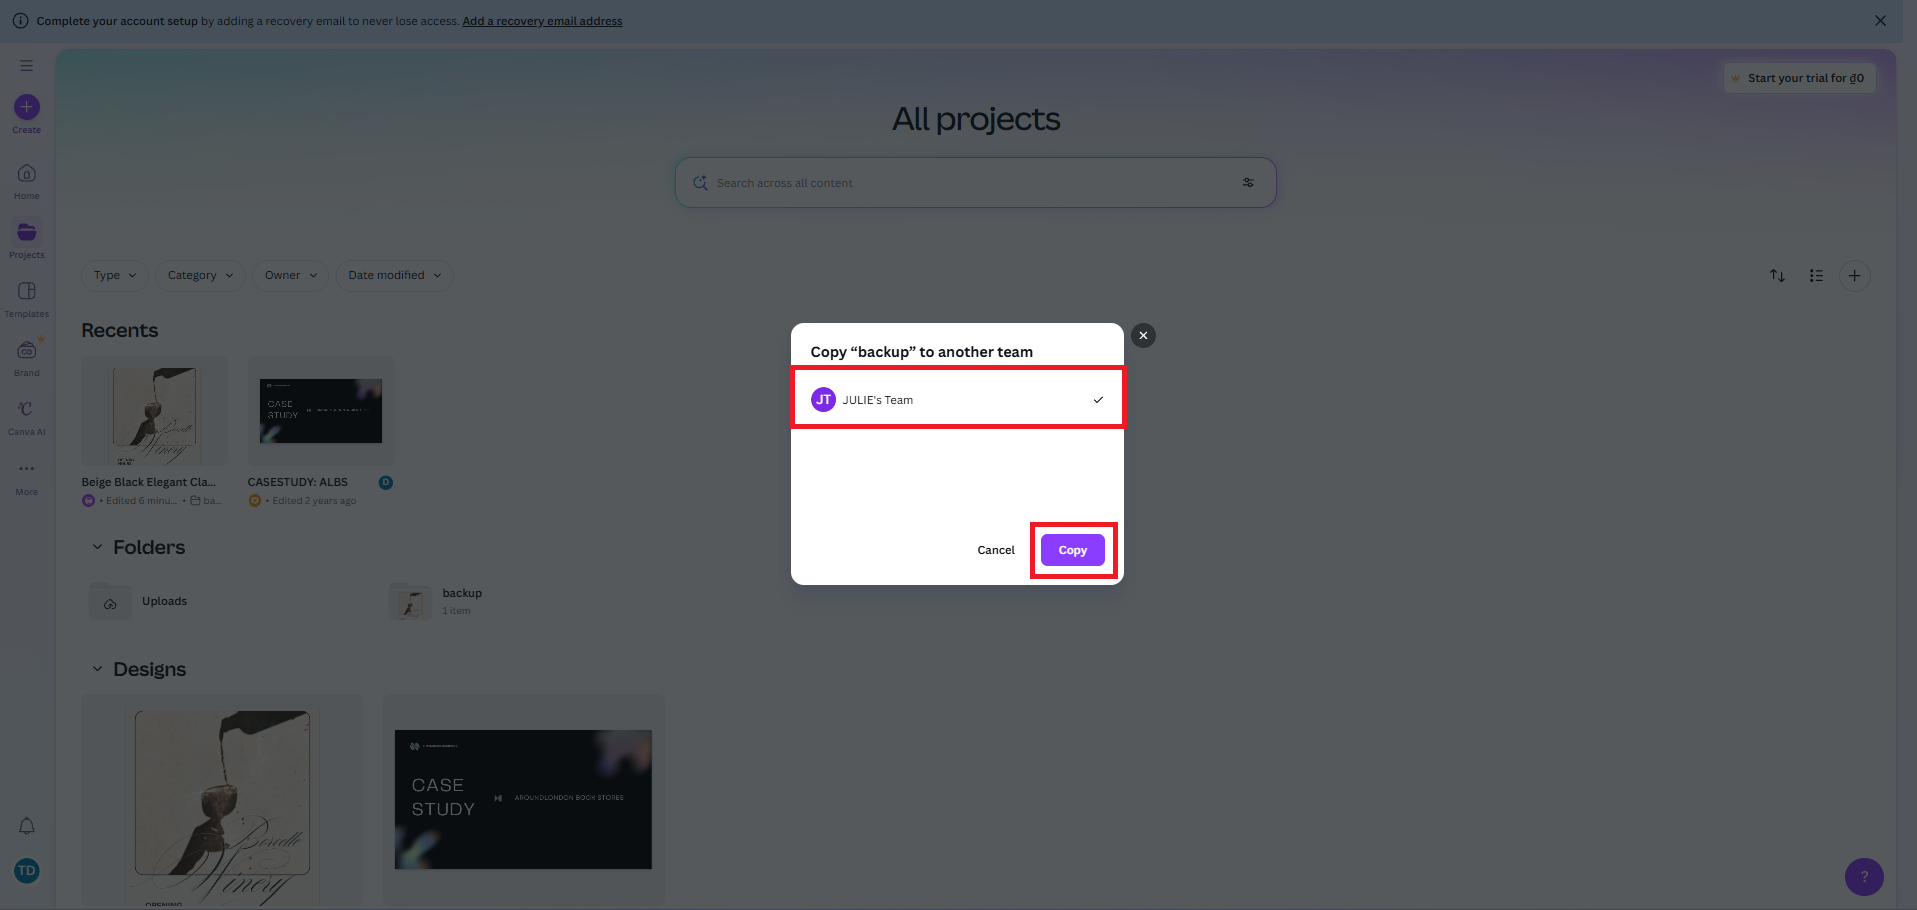Screen dimensions: 1917x910
Task: Click Cancel in the copy dialog
Action: coord(995,550)
